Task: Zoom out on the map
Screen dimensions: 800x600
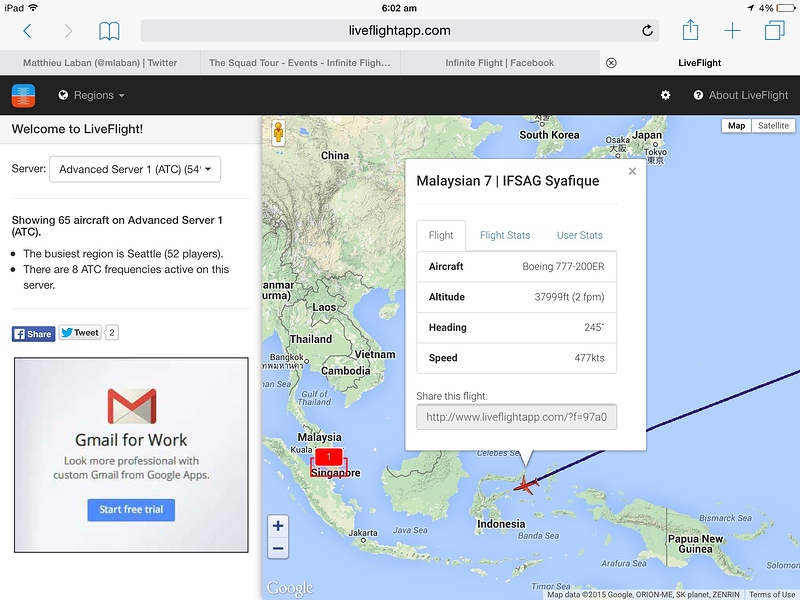Action: pos(278,548)
